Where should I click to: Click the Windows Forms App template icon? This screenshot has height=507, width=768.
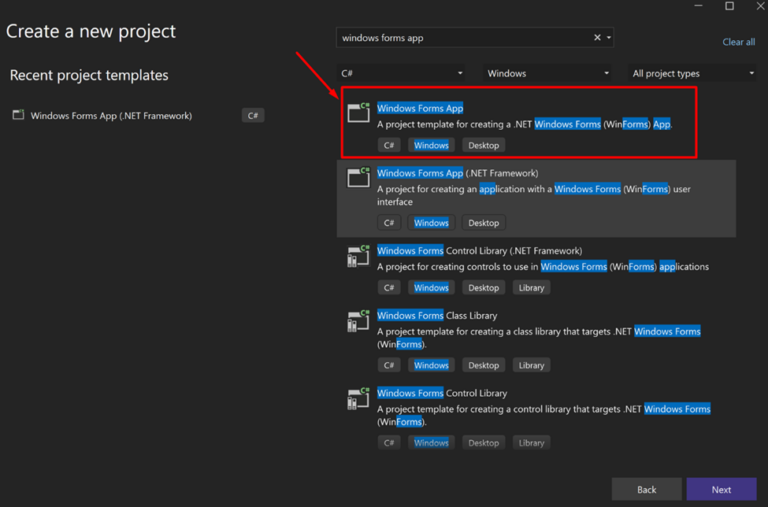click(358, 112)
